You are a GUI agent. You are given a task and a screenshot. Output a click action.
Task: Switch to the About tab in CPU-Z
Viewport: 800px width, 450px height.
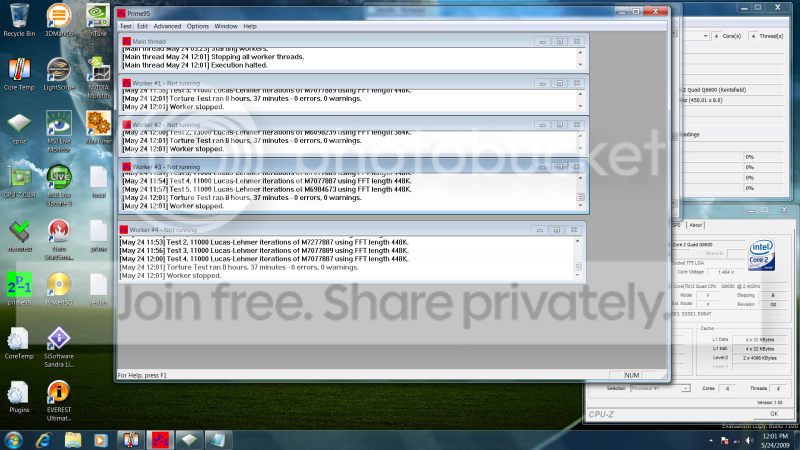pos(695,225)
